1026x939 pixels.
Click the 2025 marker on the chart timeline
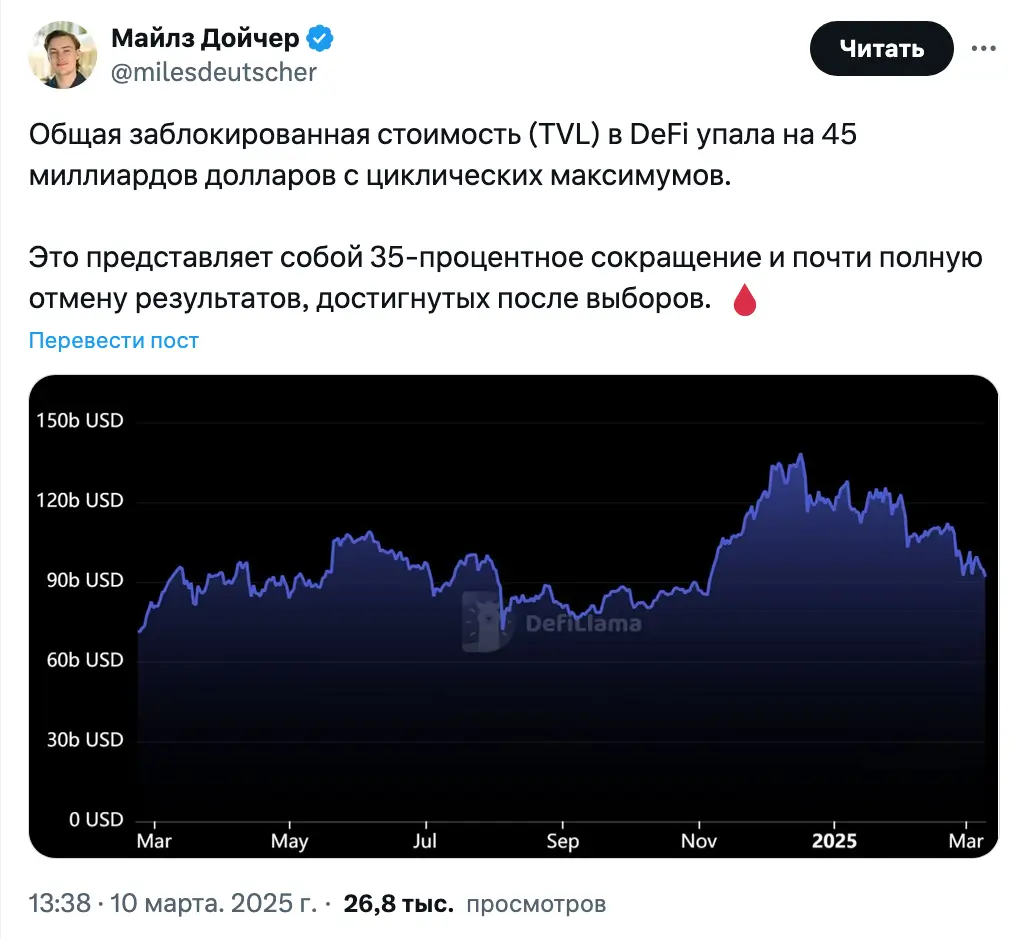click(x=834, y=841)
